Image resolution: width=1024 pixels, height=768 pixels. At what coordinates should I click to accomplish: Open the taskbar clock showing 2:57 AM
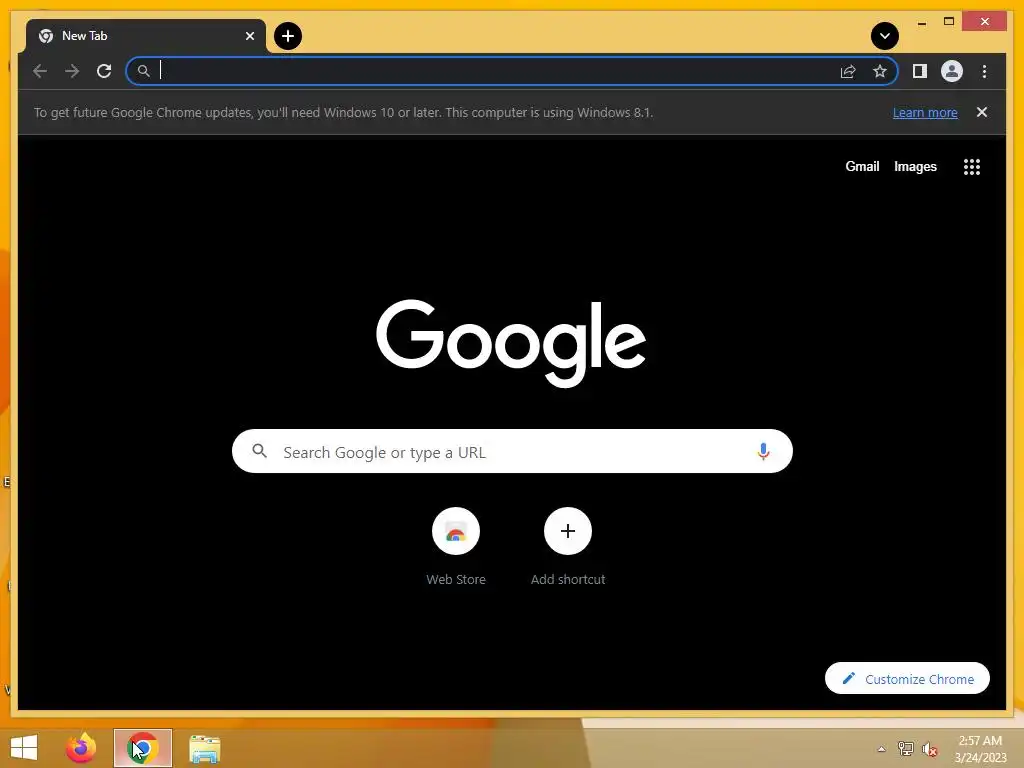pyautogui.click(x=980, y=749)
